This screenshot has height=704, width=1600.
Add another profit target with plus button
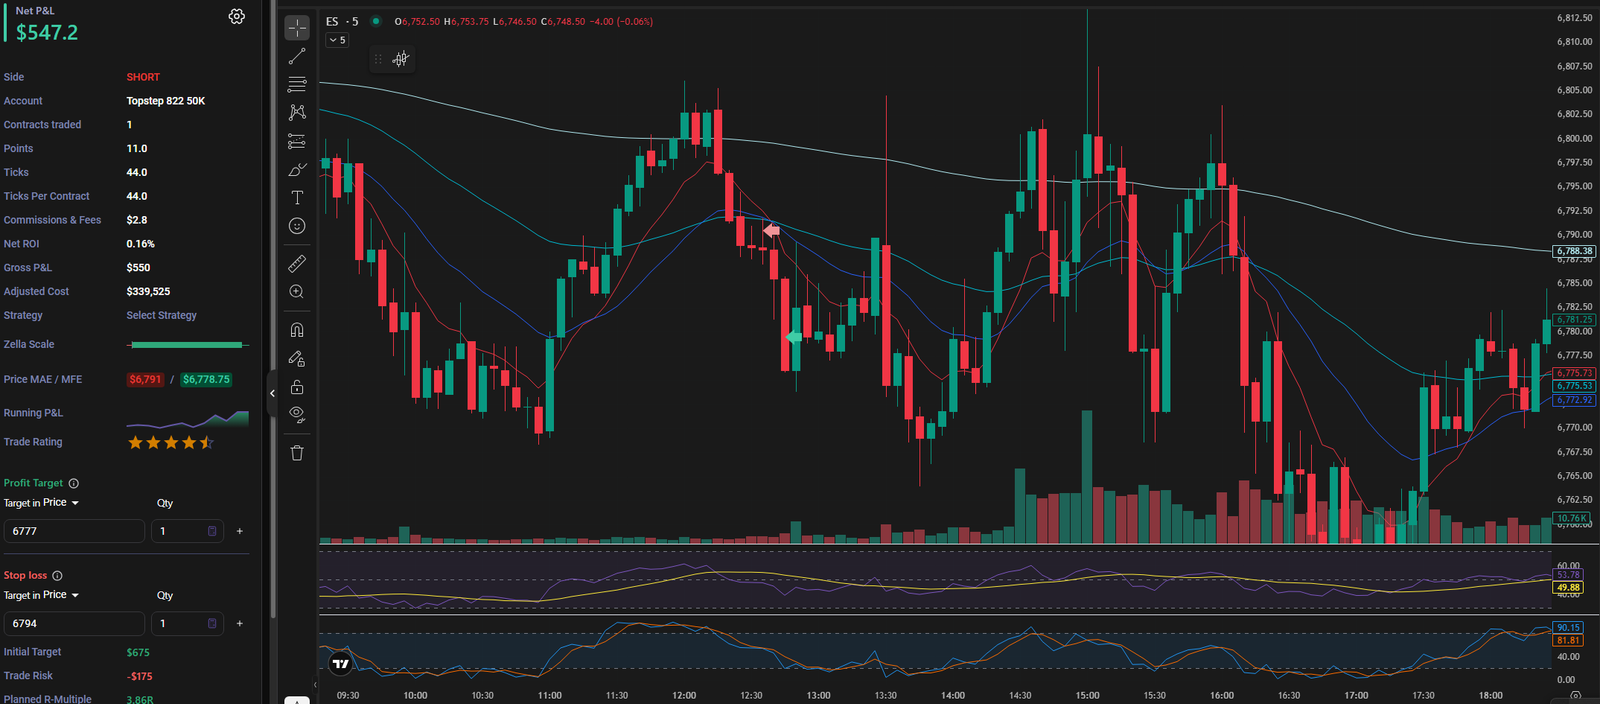tap(240, 531)
